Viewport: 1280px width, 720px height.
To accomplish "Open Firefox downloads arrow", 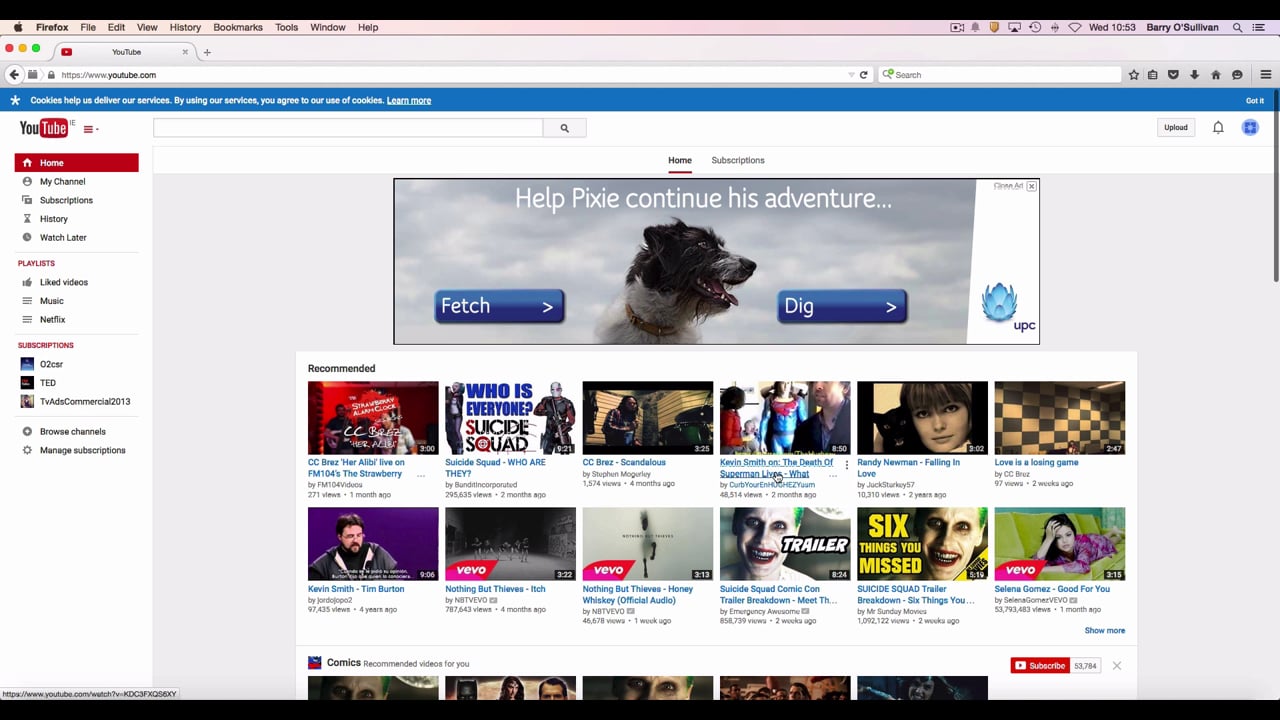I will point(1194,75).
